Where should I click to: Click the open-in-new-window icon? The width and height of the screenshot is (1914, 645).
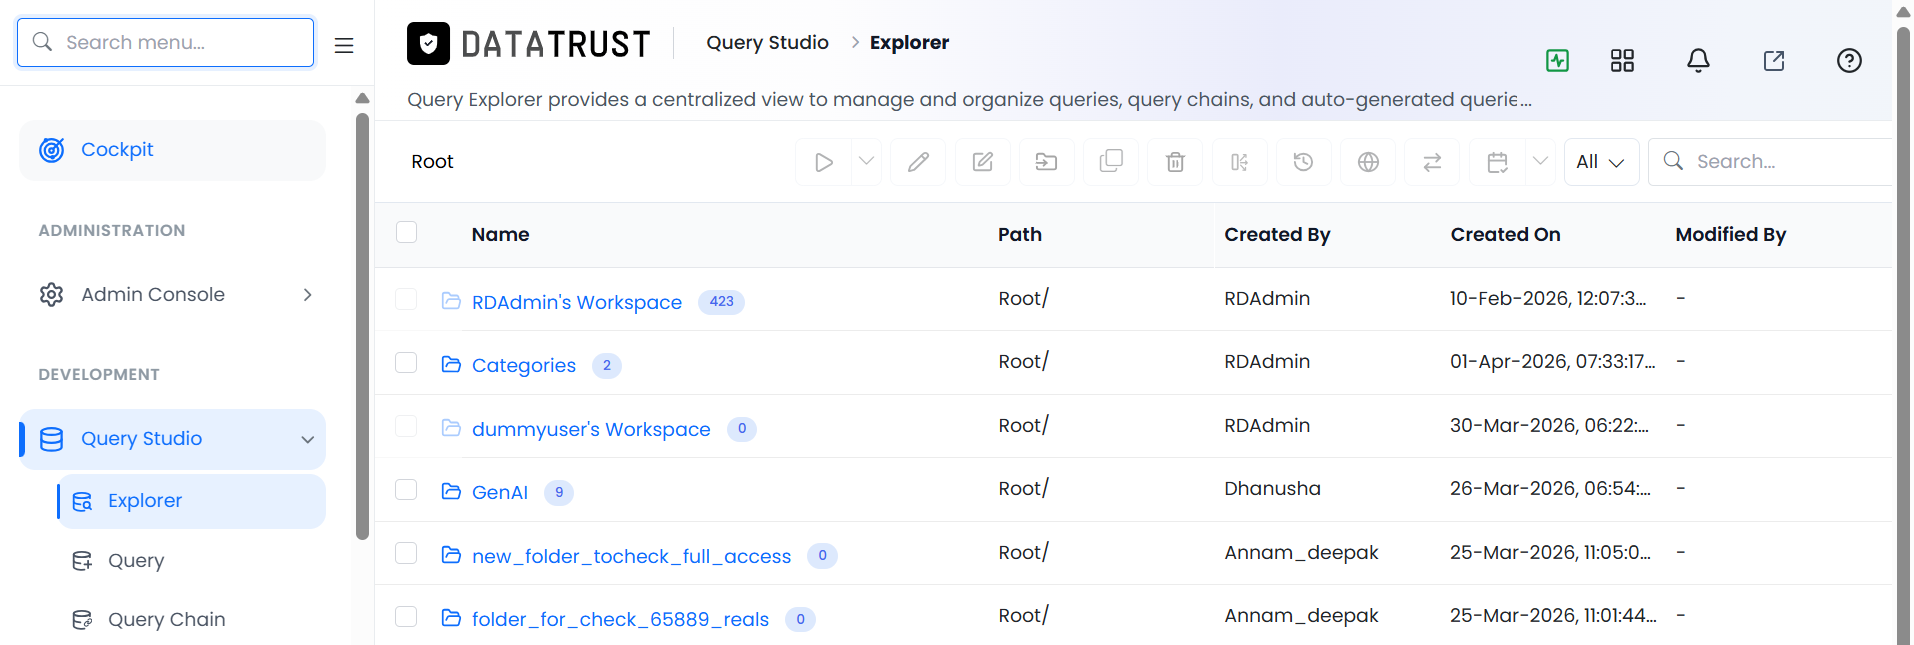1774,61
